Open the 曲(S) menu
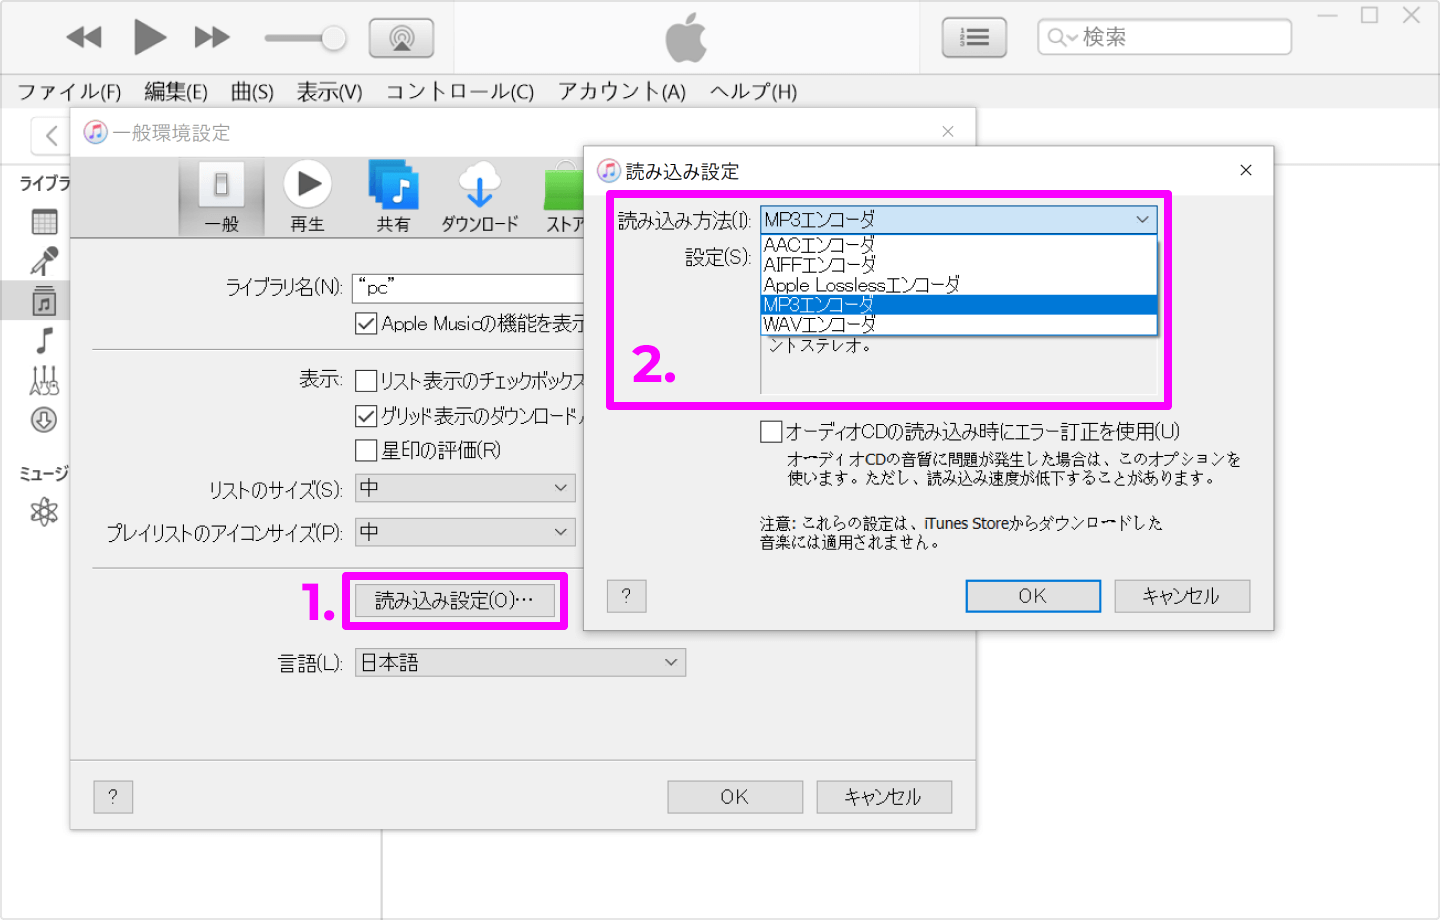 click(x=252, y=92)
